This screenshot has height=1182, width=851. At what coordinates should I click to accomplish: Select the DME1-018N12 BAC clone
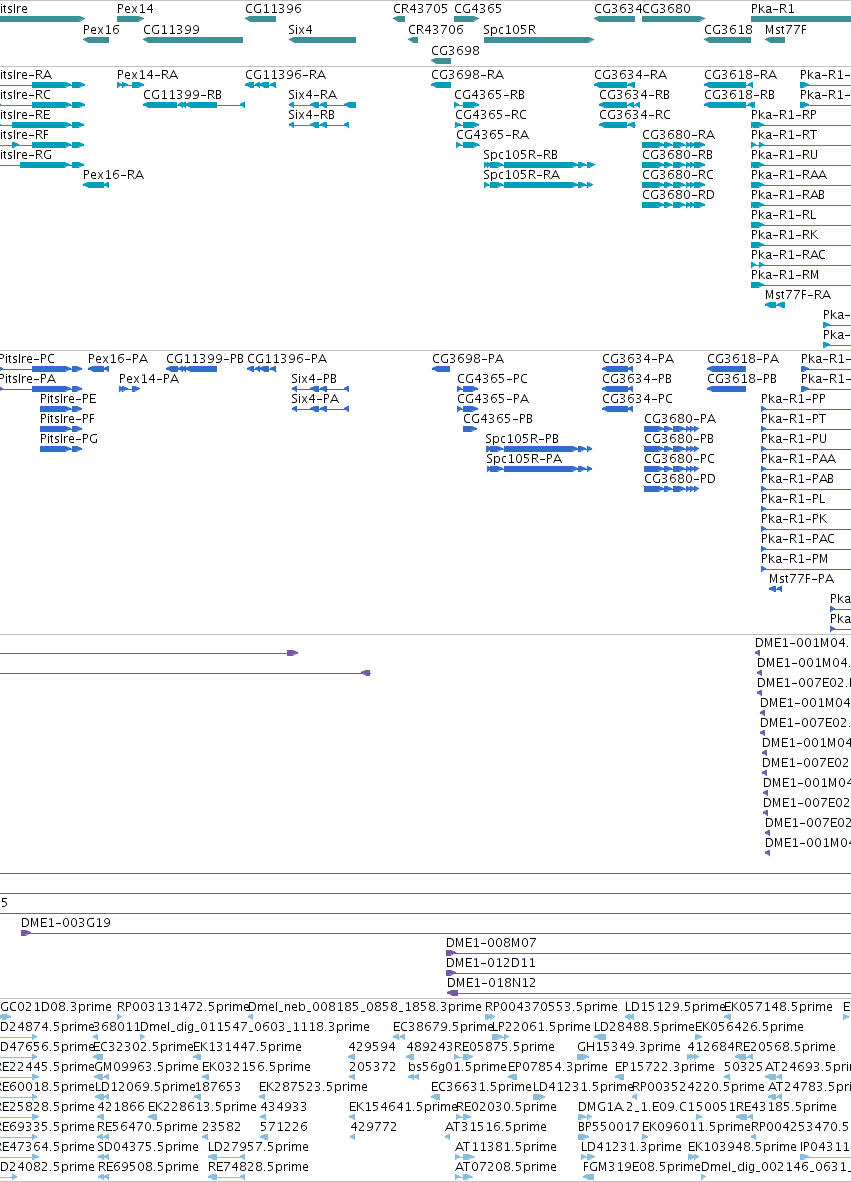coord(649,994)
